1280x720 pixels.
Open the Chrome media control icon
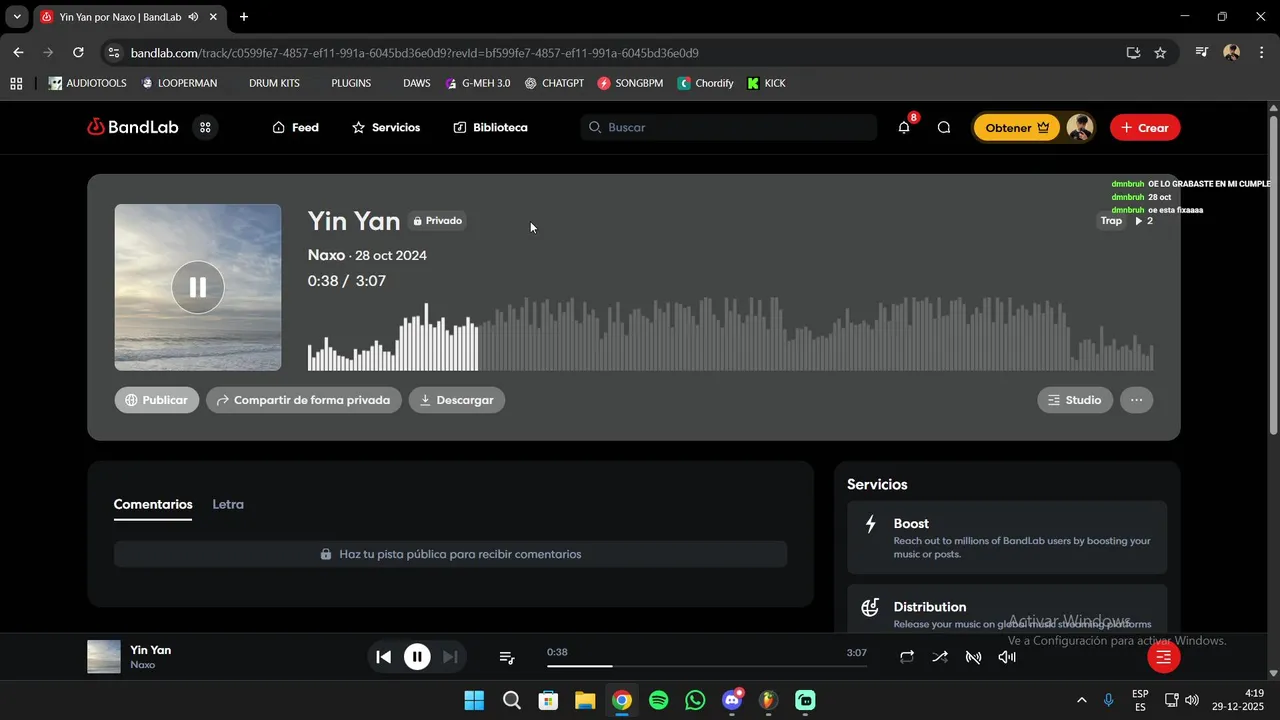click(1202, 53)
